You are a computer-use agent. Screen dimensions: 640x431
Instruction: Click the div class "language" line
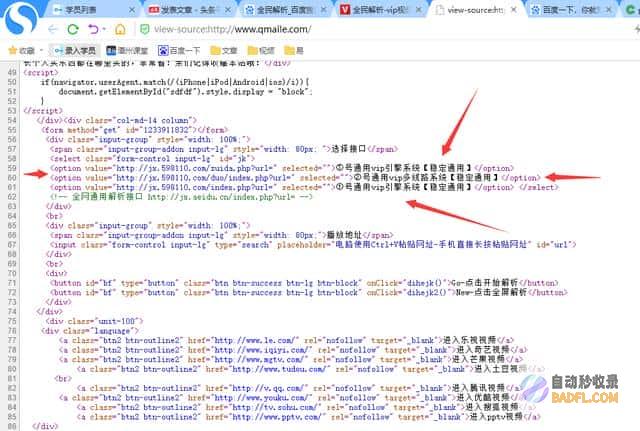90,331
